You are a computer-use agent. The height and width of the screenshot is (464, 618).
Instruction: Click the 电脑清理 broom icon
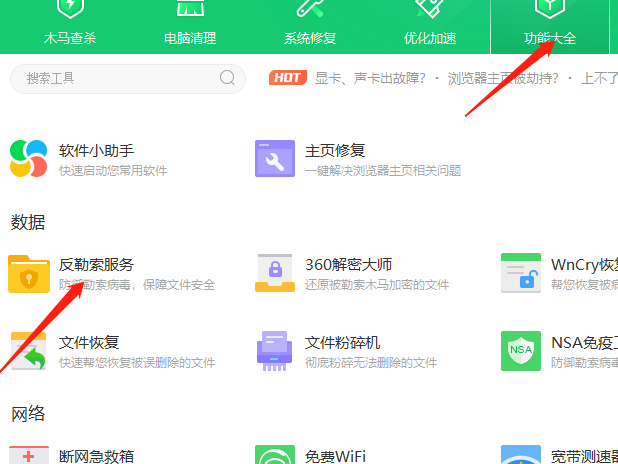190,7
